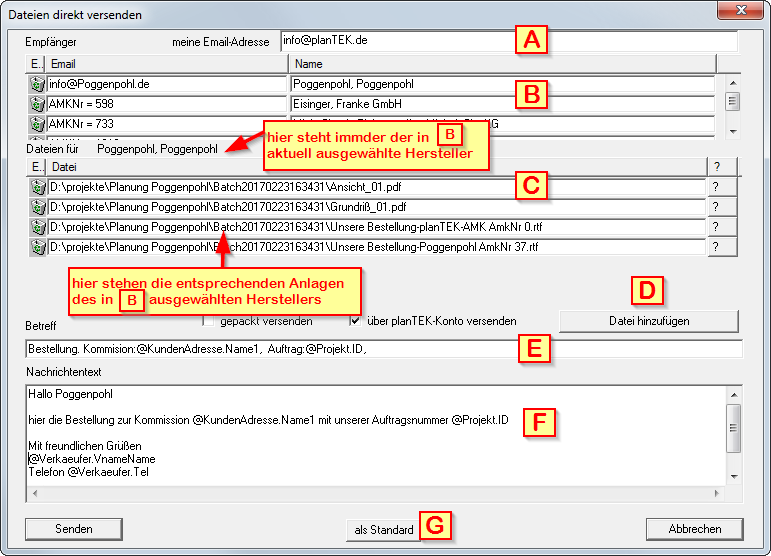
Task: Remove the Ansicht_01.pdf file via its trash icon
Action: pyautogui.click(x=38, y=187)
